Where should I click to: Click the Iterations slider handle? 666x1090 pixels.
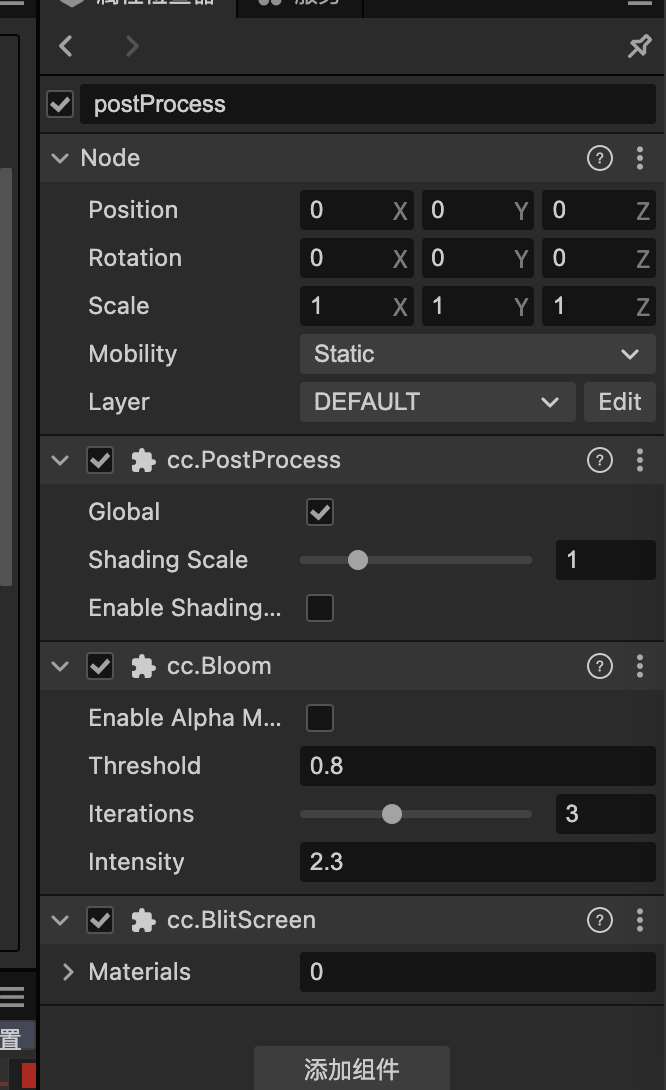[392, 814]
